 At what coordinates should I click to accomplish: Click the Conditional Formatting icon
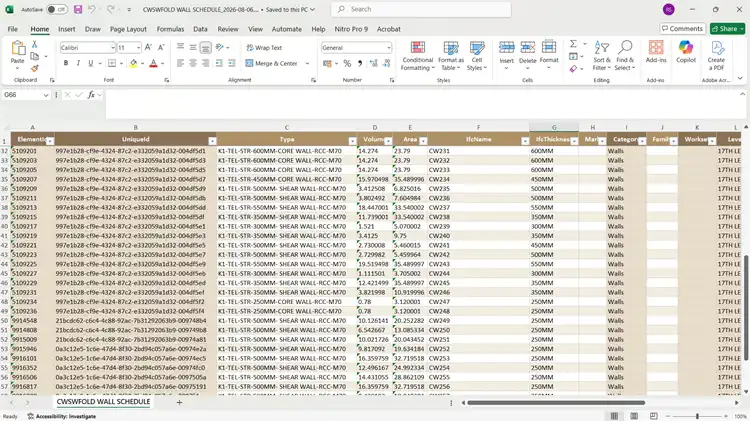pos(418,47)
